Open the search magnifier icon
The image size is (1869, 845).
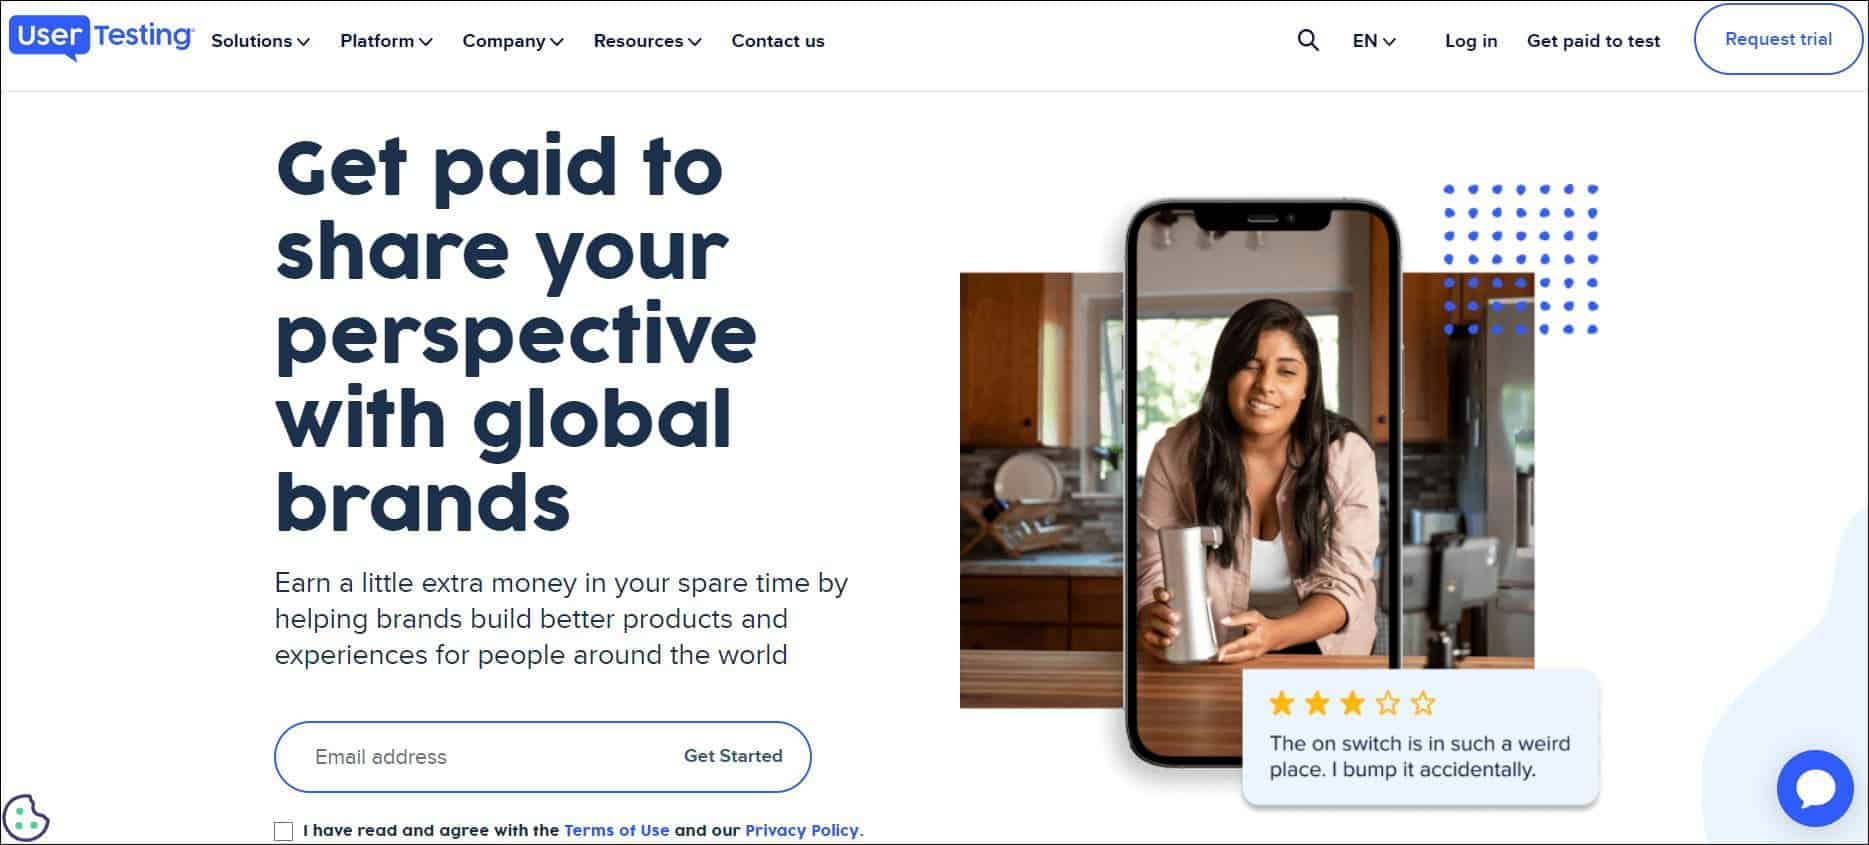click(1308, 40)
